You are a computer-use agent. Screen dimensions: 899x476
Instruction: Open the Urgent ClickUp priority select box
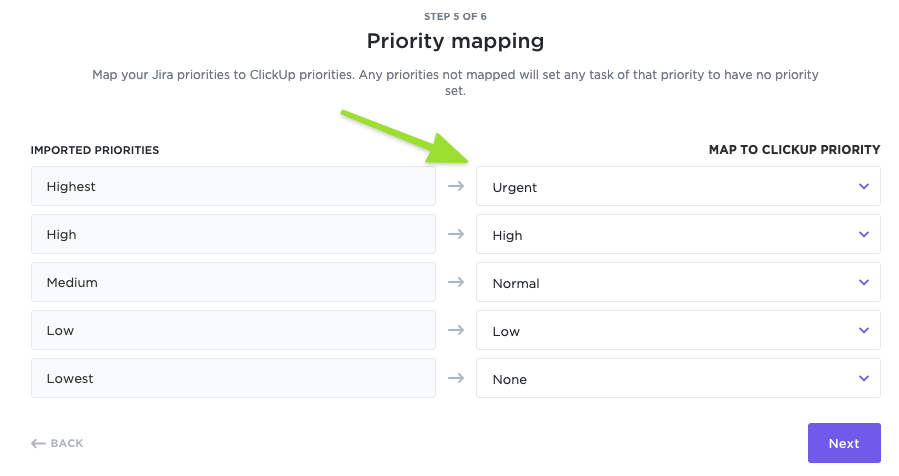660,186
